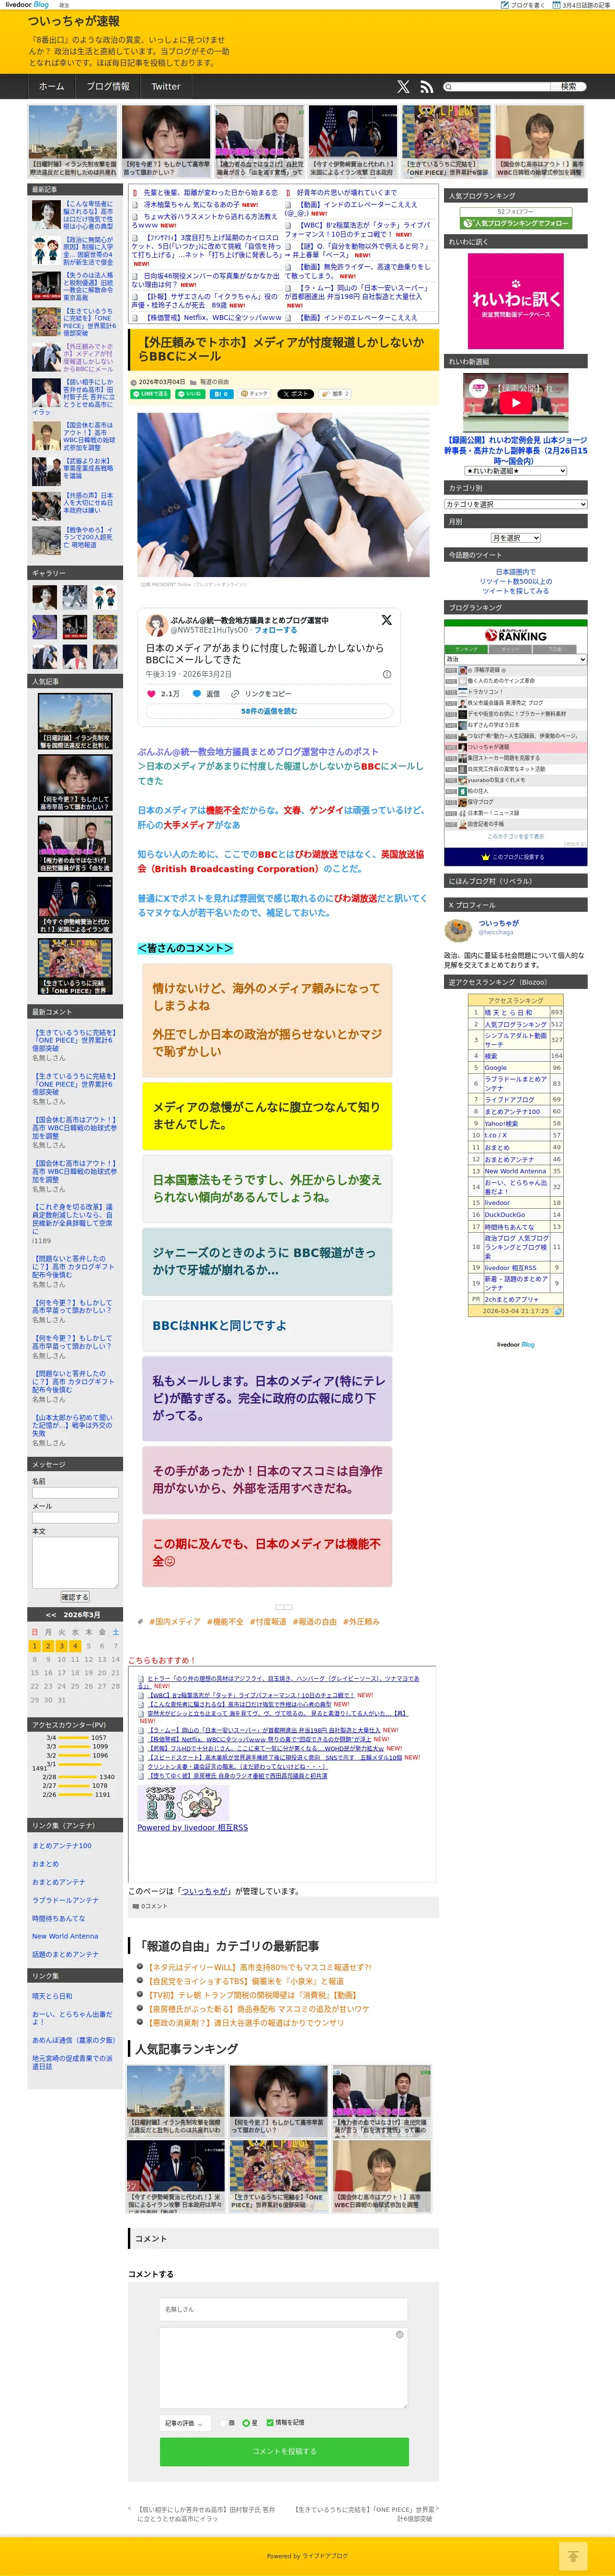Open the '政治' ranking category dropdown

pos(515,659)
